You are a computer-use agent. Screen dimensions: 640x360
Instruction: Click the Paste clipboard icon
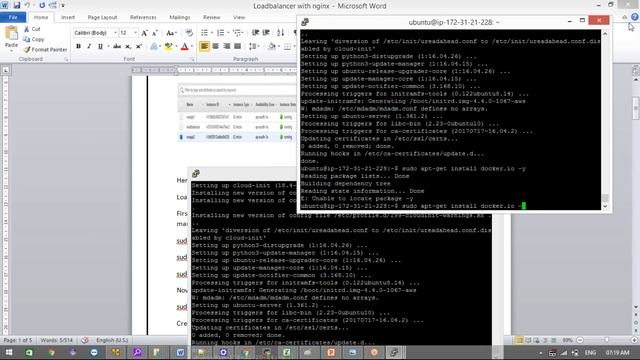coord(11,33)
